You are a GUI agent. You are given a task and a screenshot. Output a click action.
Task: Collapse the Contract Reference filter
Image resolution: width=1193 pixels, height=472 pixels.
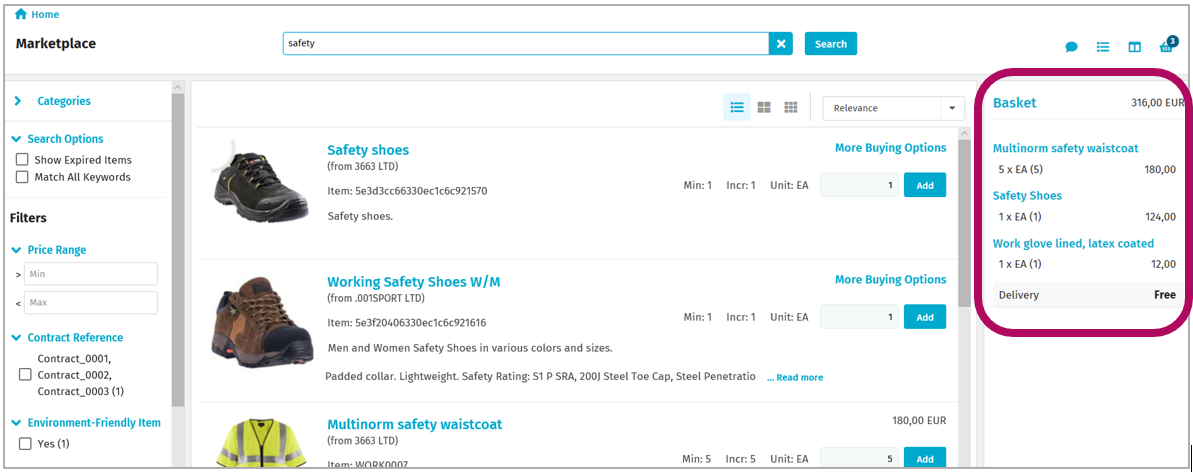(68, 338)
